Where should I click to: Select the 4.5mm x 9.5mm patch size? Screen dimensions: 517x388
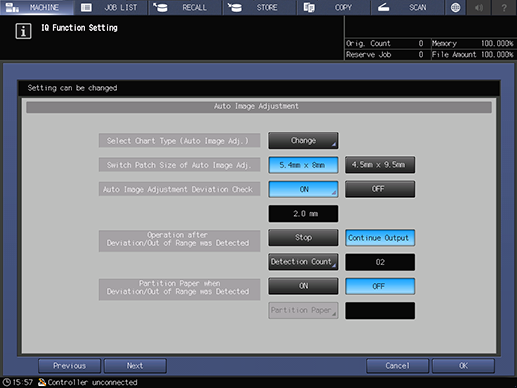[x=380, y=165]
